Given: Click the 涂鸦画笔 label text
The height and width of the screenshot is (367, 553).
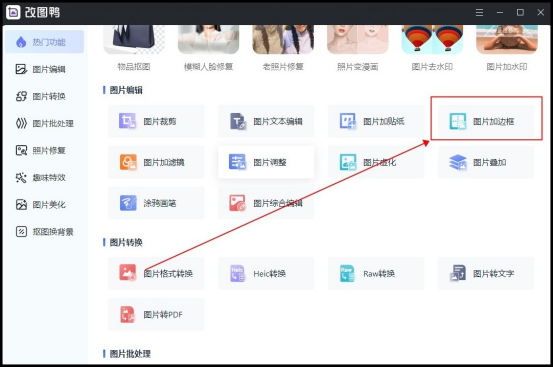Looking at the screenshot, I should coord(160,203).
